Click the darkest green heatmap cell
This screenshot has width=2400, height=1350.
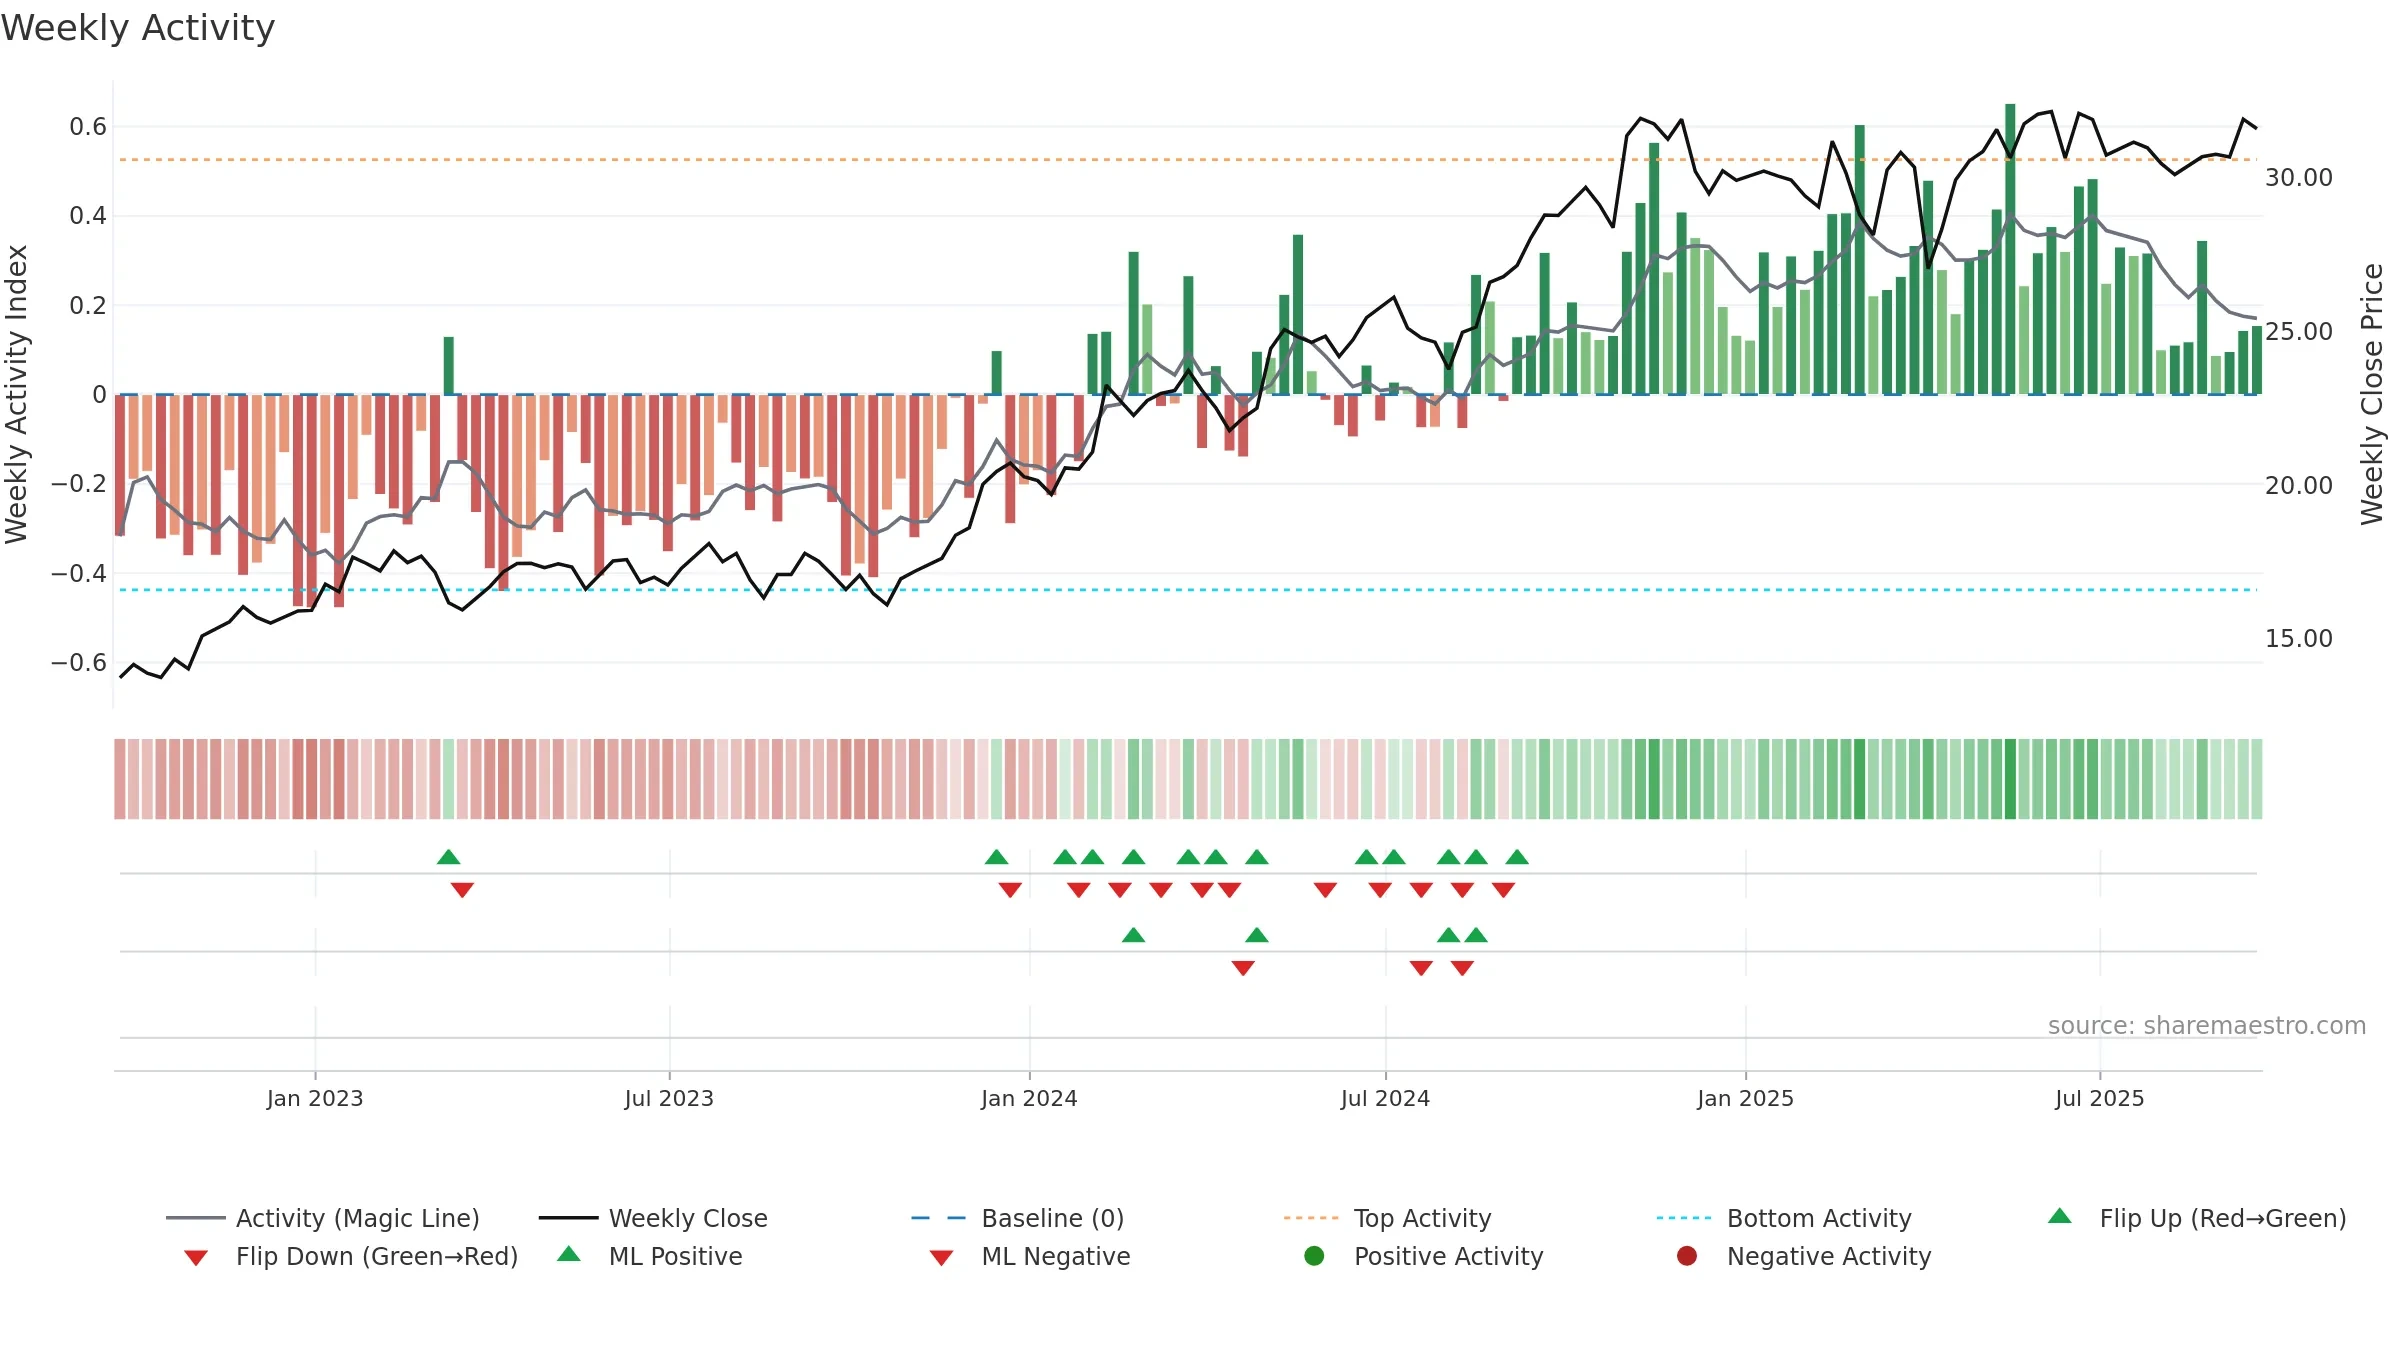[2010, 779]
